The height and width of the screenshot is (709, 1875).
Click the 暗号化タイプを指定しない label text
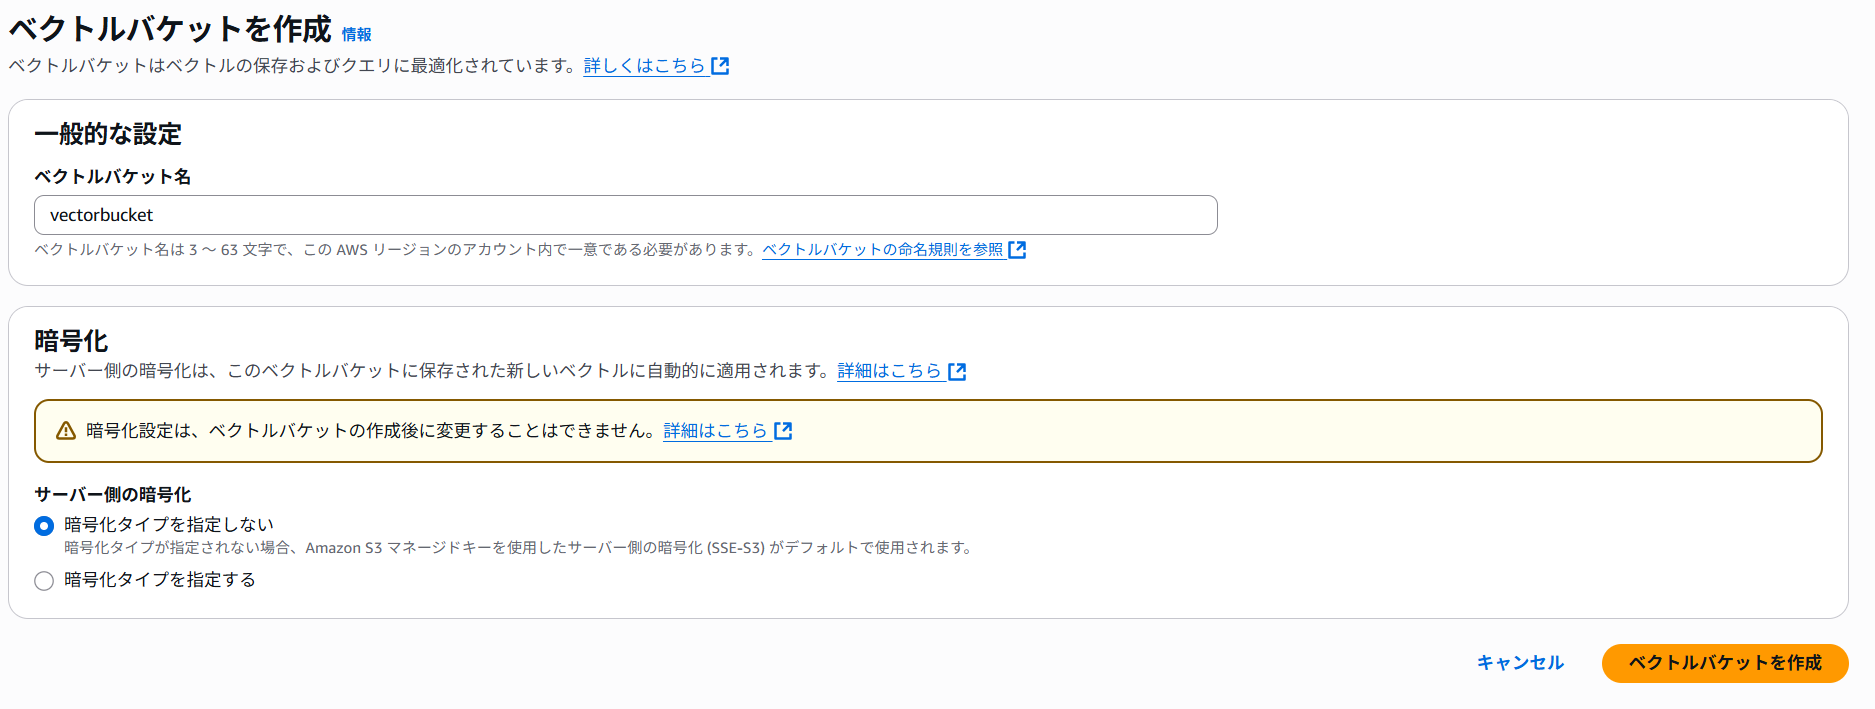click(169, 525)
